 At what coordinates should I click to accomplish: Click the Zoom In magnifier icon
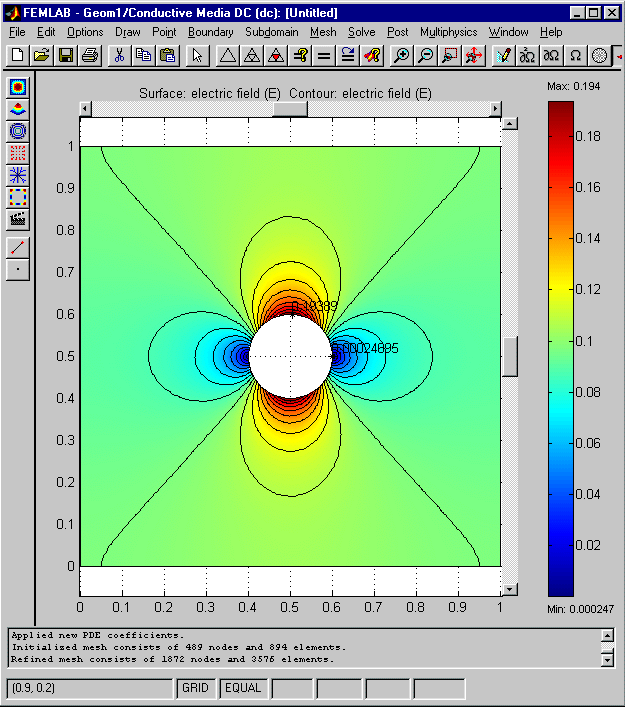tap(402, 56)
